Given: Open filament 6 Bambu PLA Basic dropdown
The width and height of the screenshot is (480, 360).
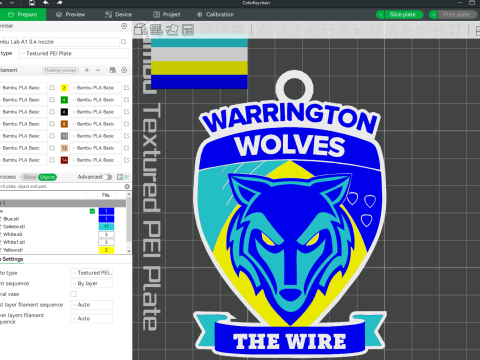Looking at the screenshot, I should coord(96,112).
